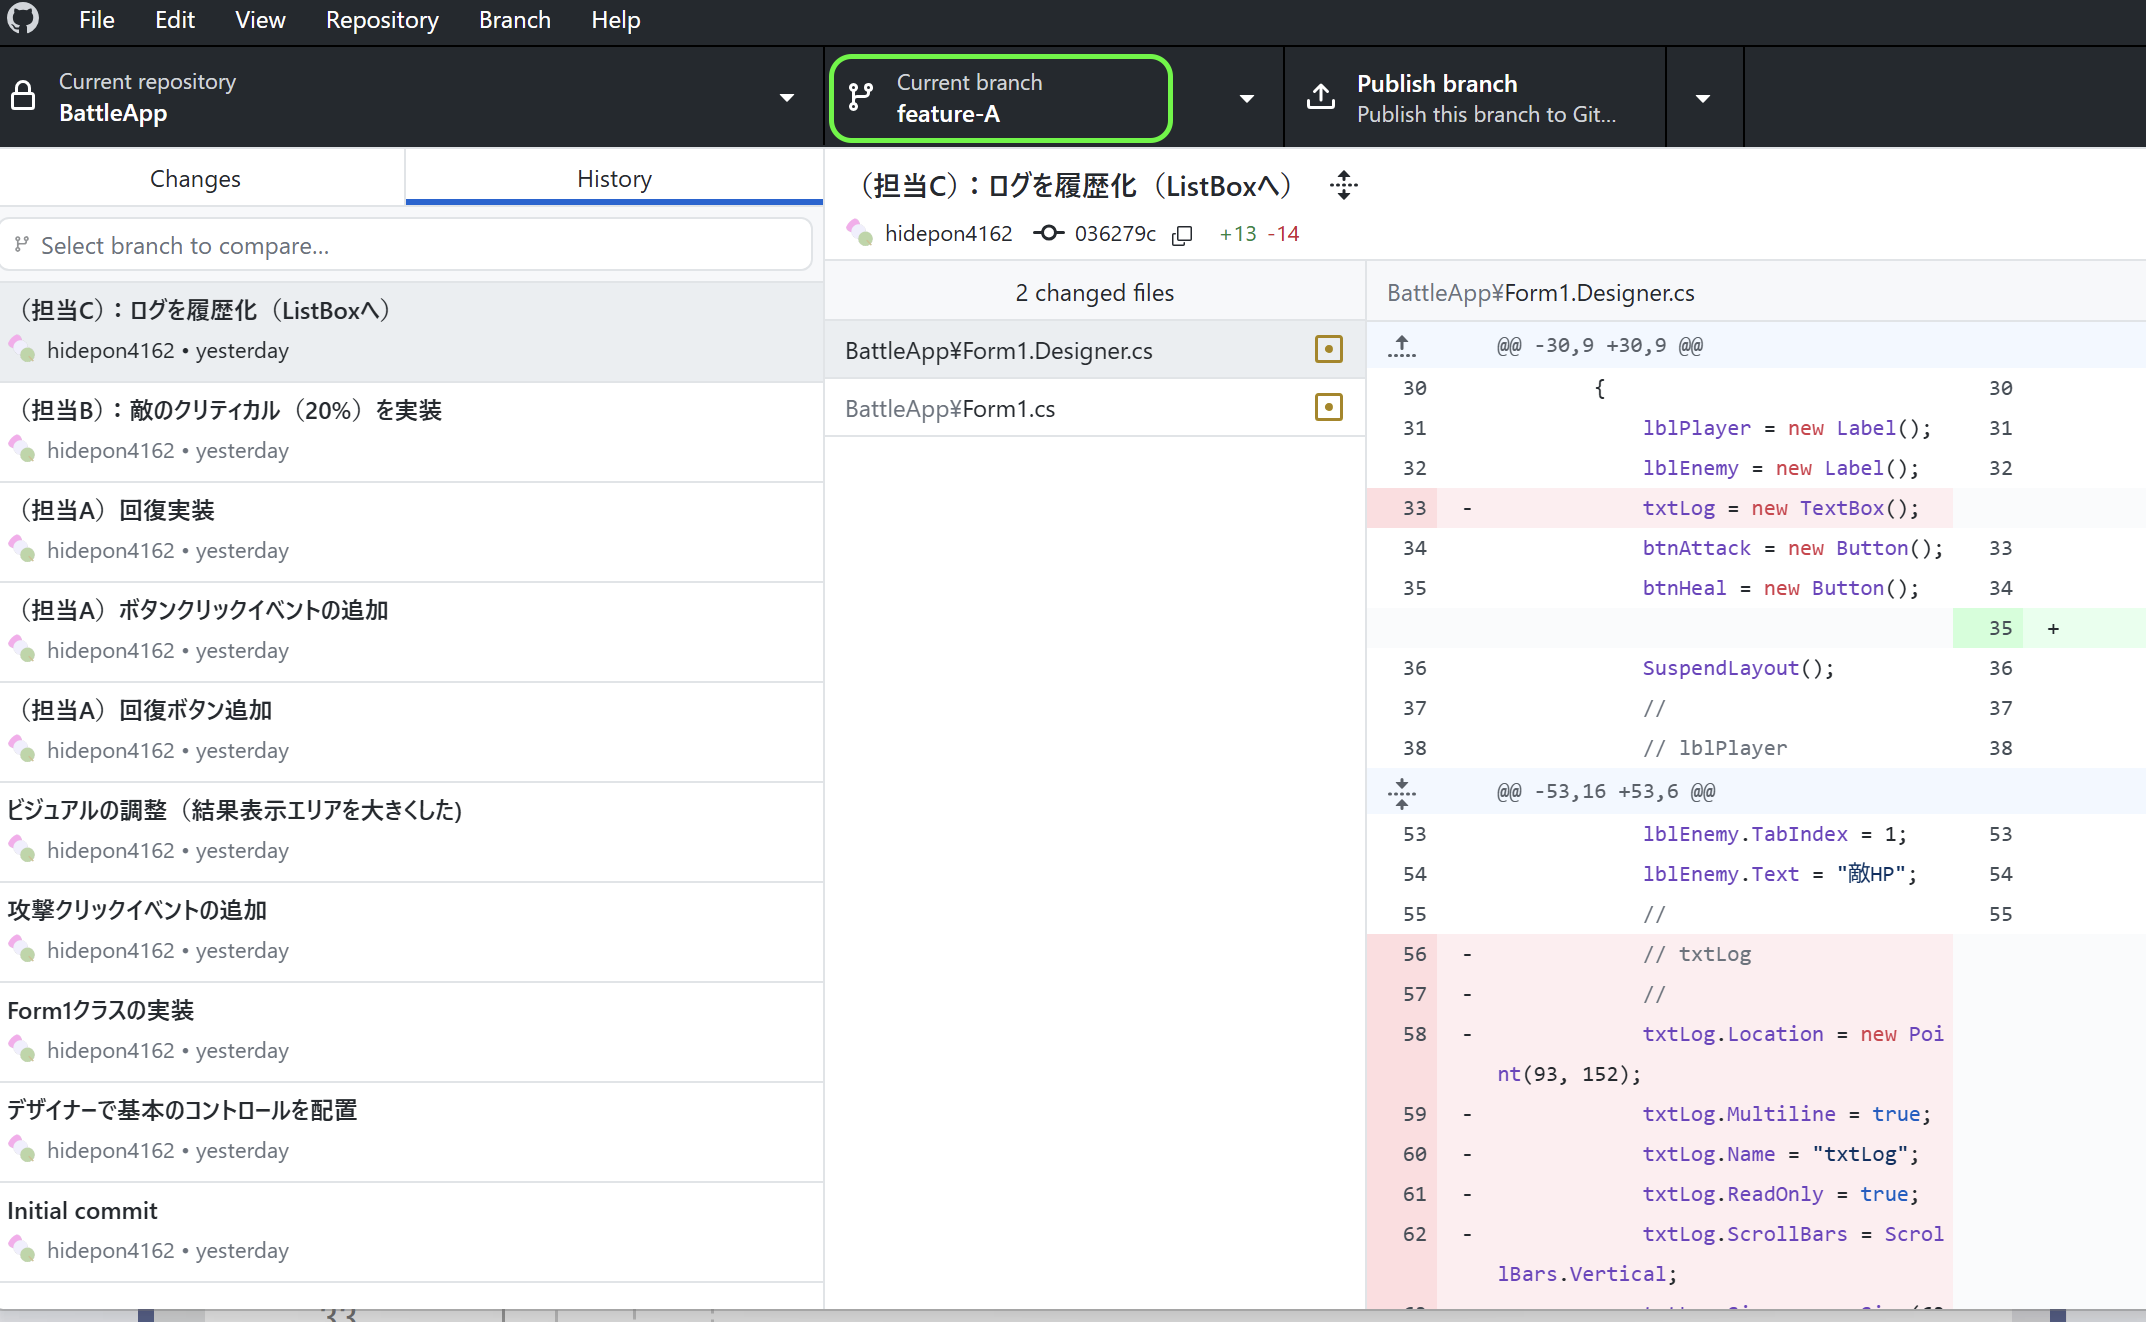Click Publish branch button
Image resolution: width=2146 pixels, height=1322 pixels.
1474,98
